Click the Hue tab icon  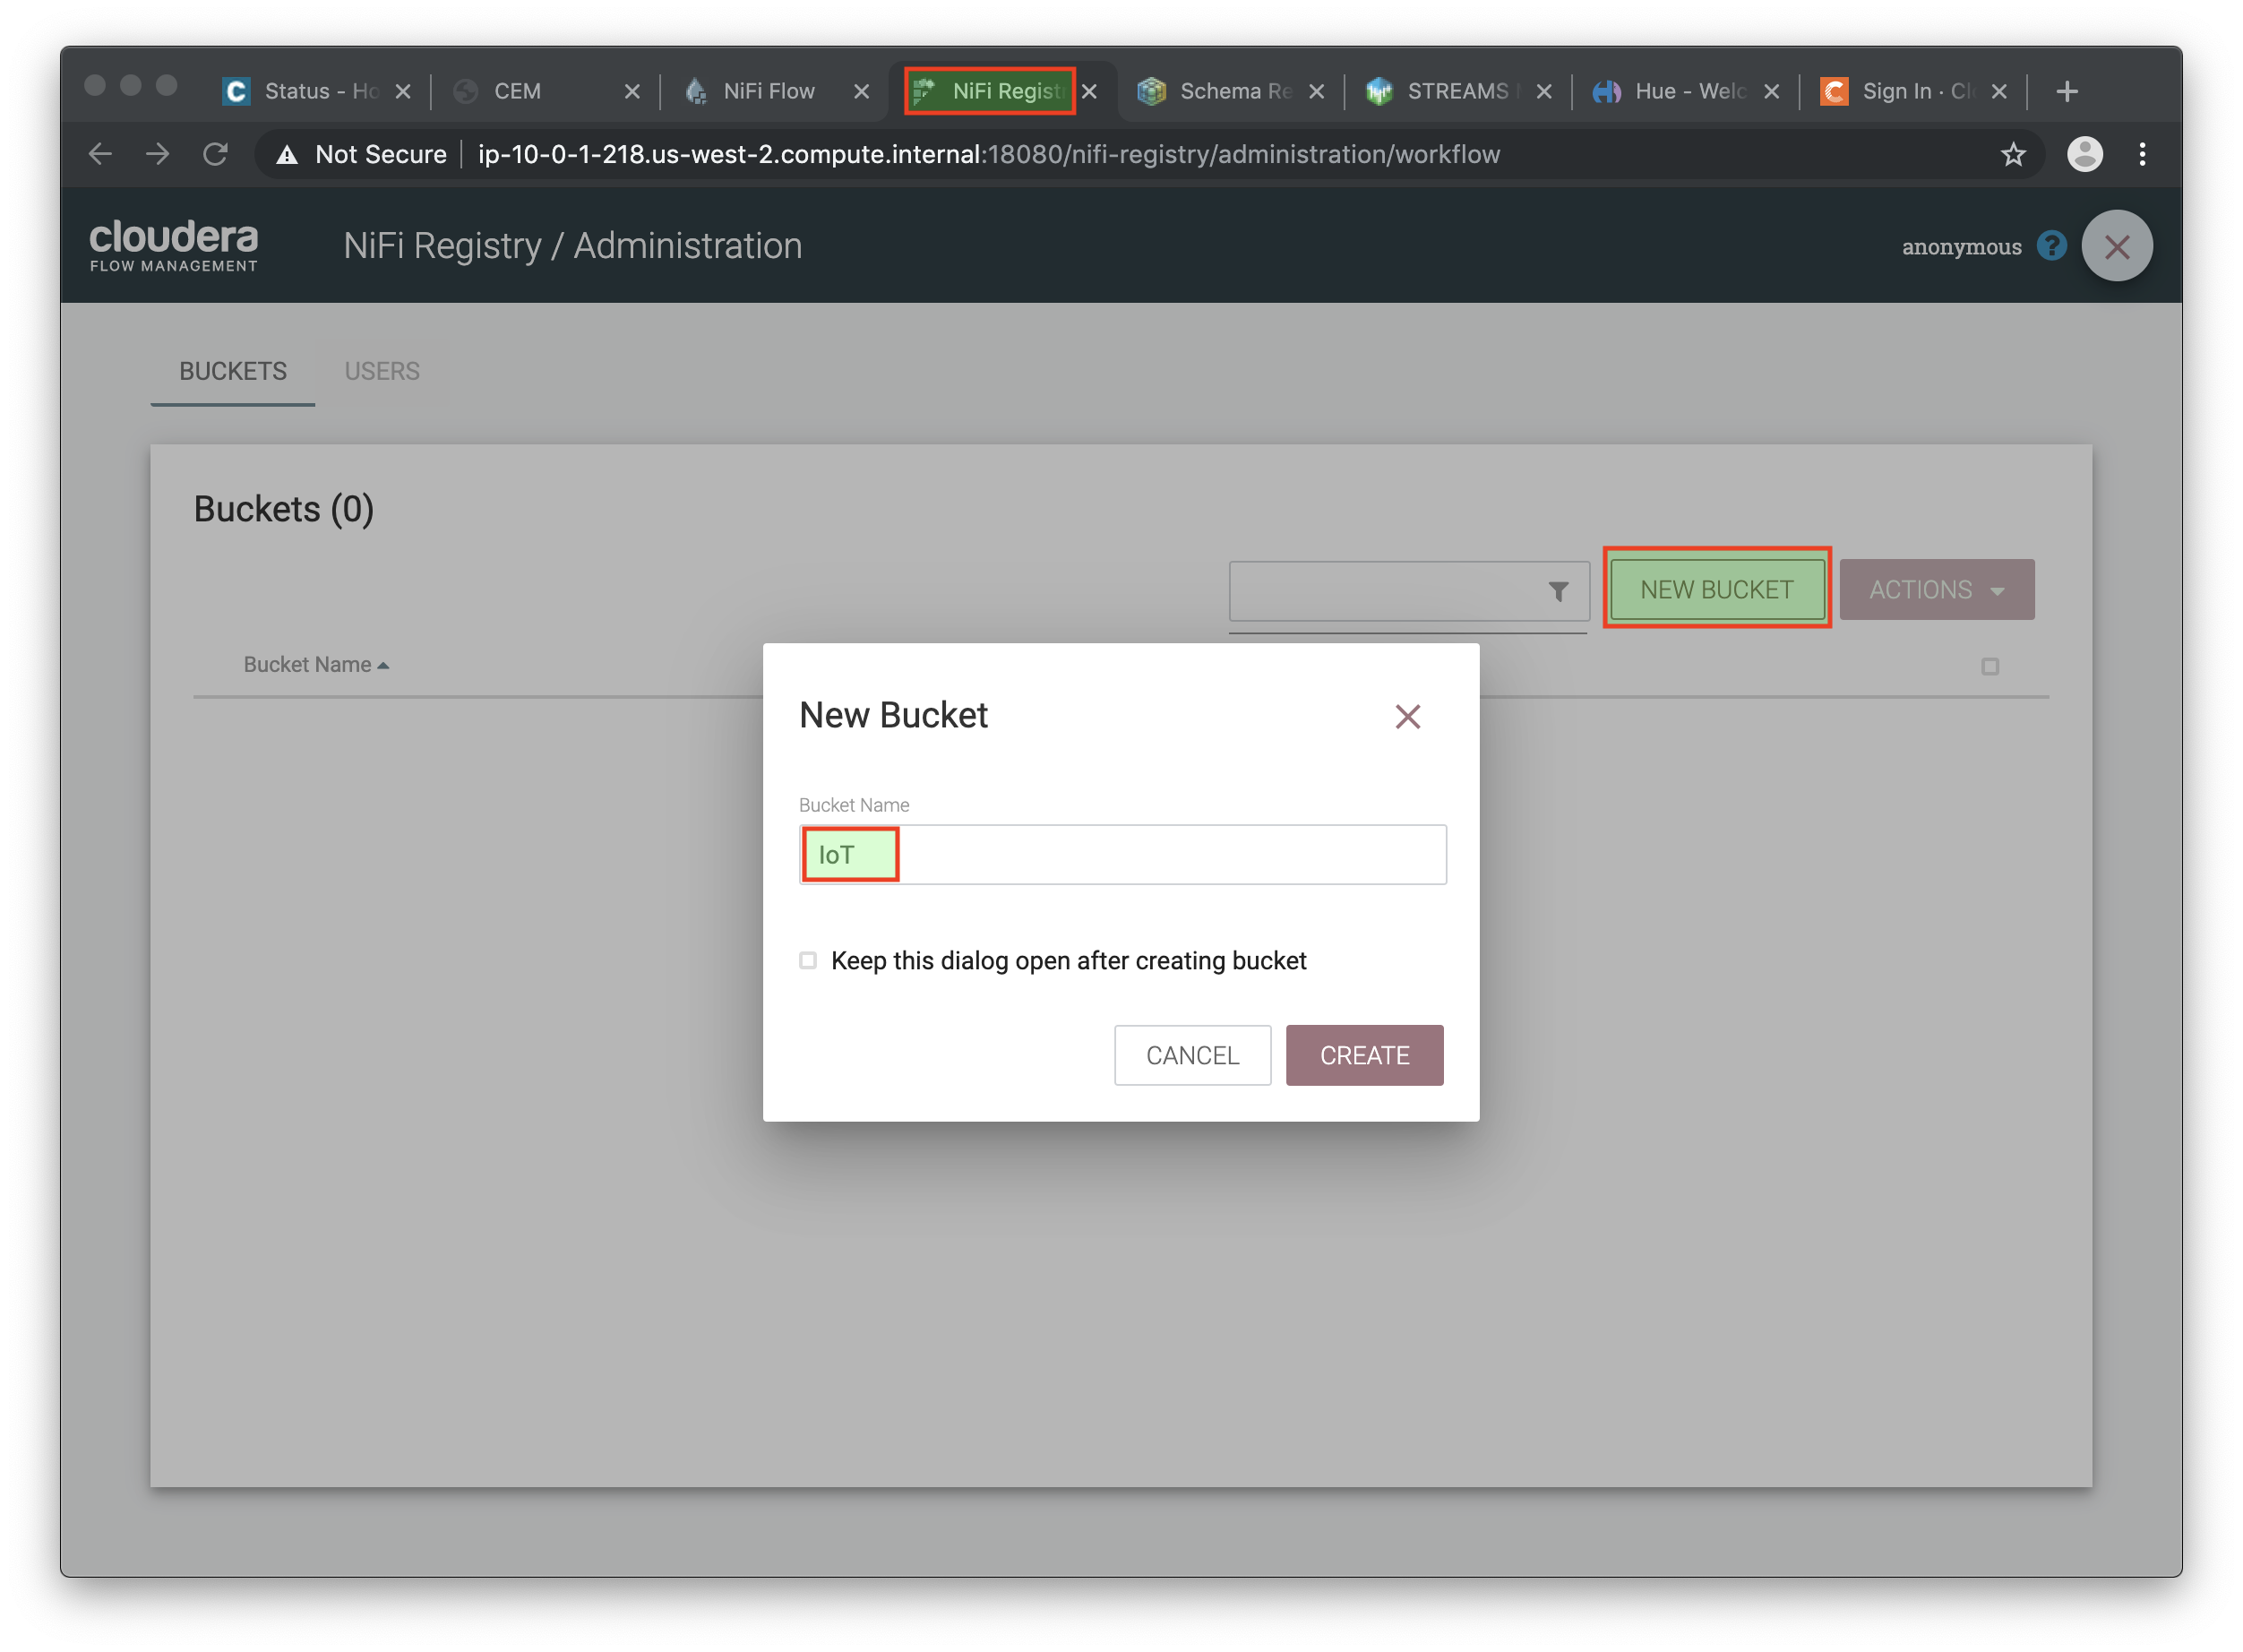(x=1605, y=90)
